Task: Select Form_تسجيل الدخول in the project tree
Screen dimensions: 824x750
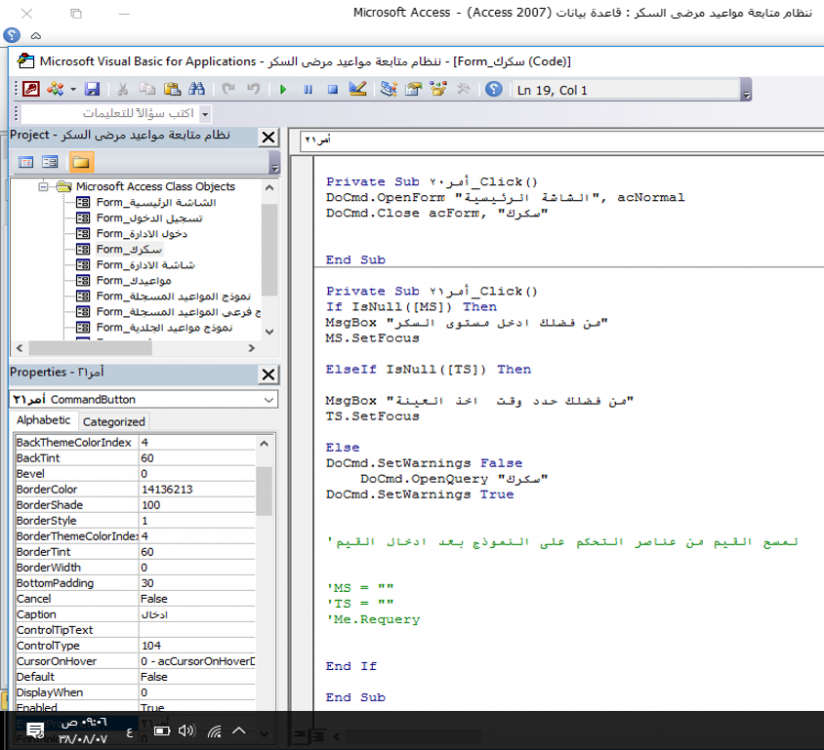Action: (149, 218)
